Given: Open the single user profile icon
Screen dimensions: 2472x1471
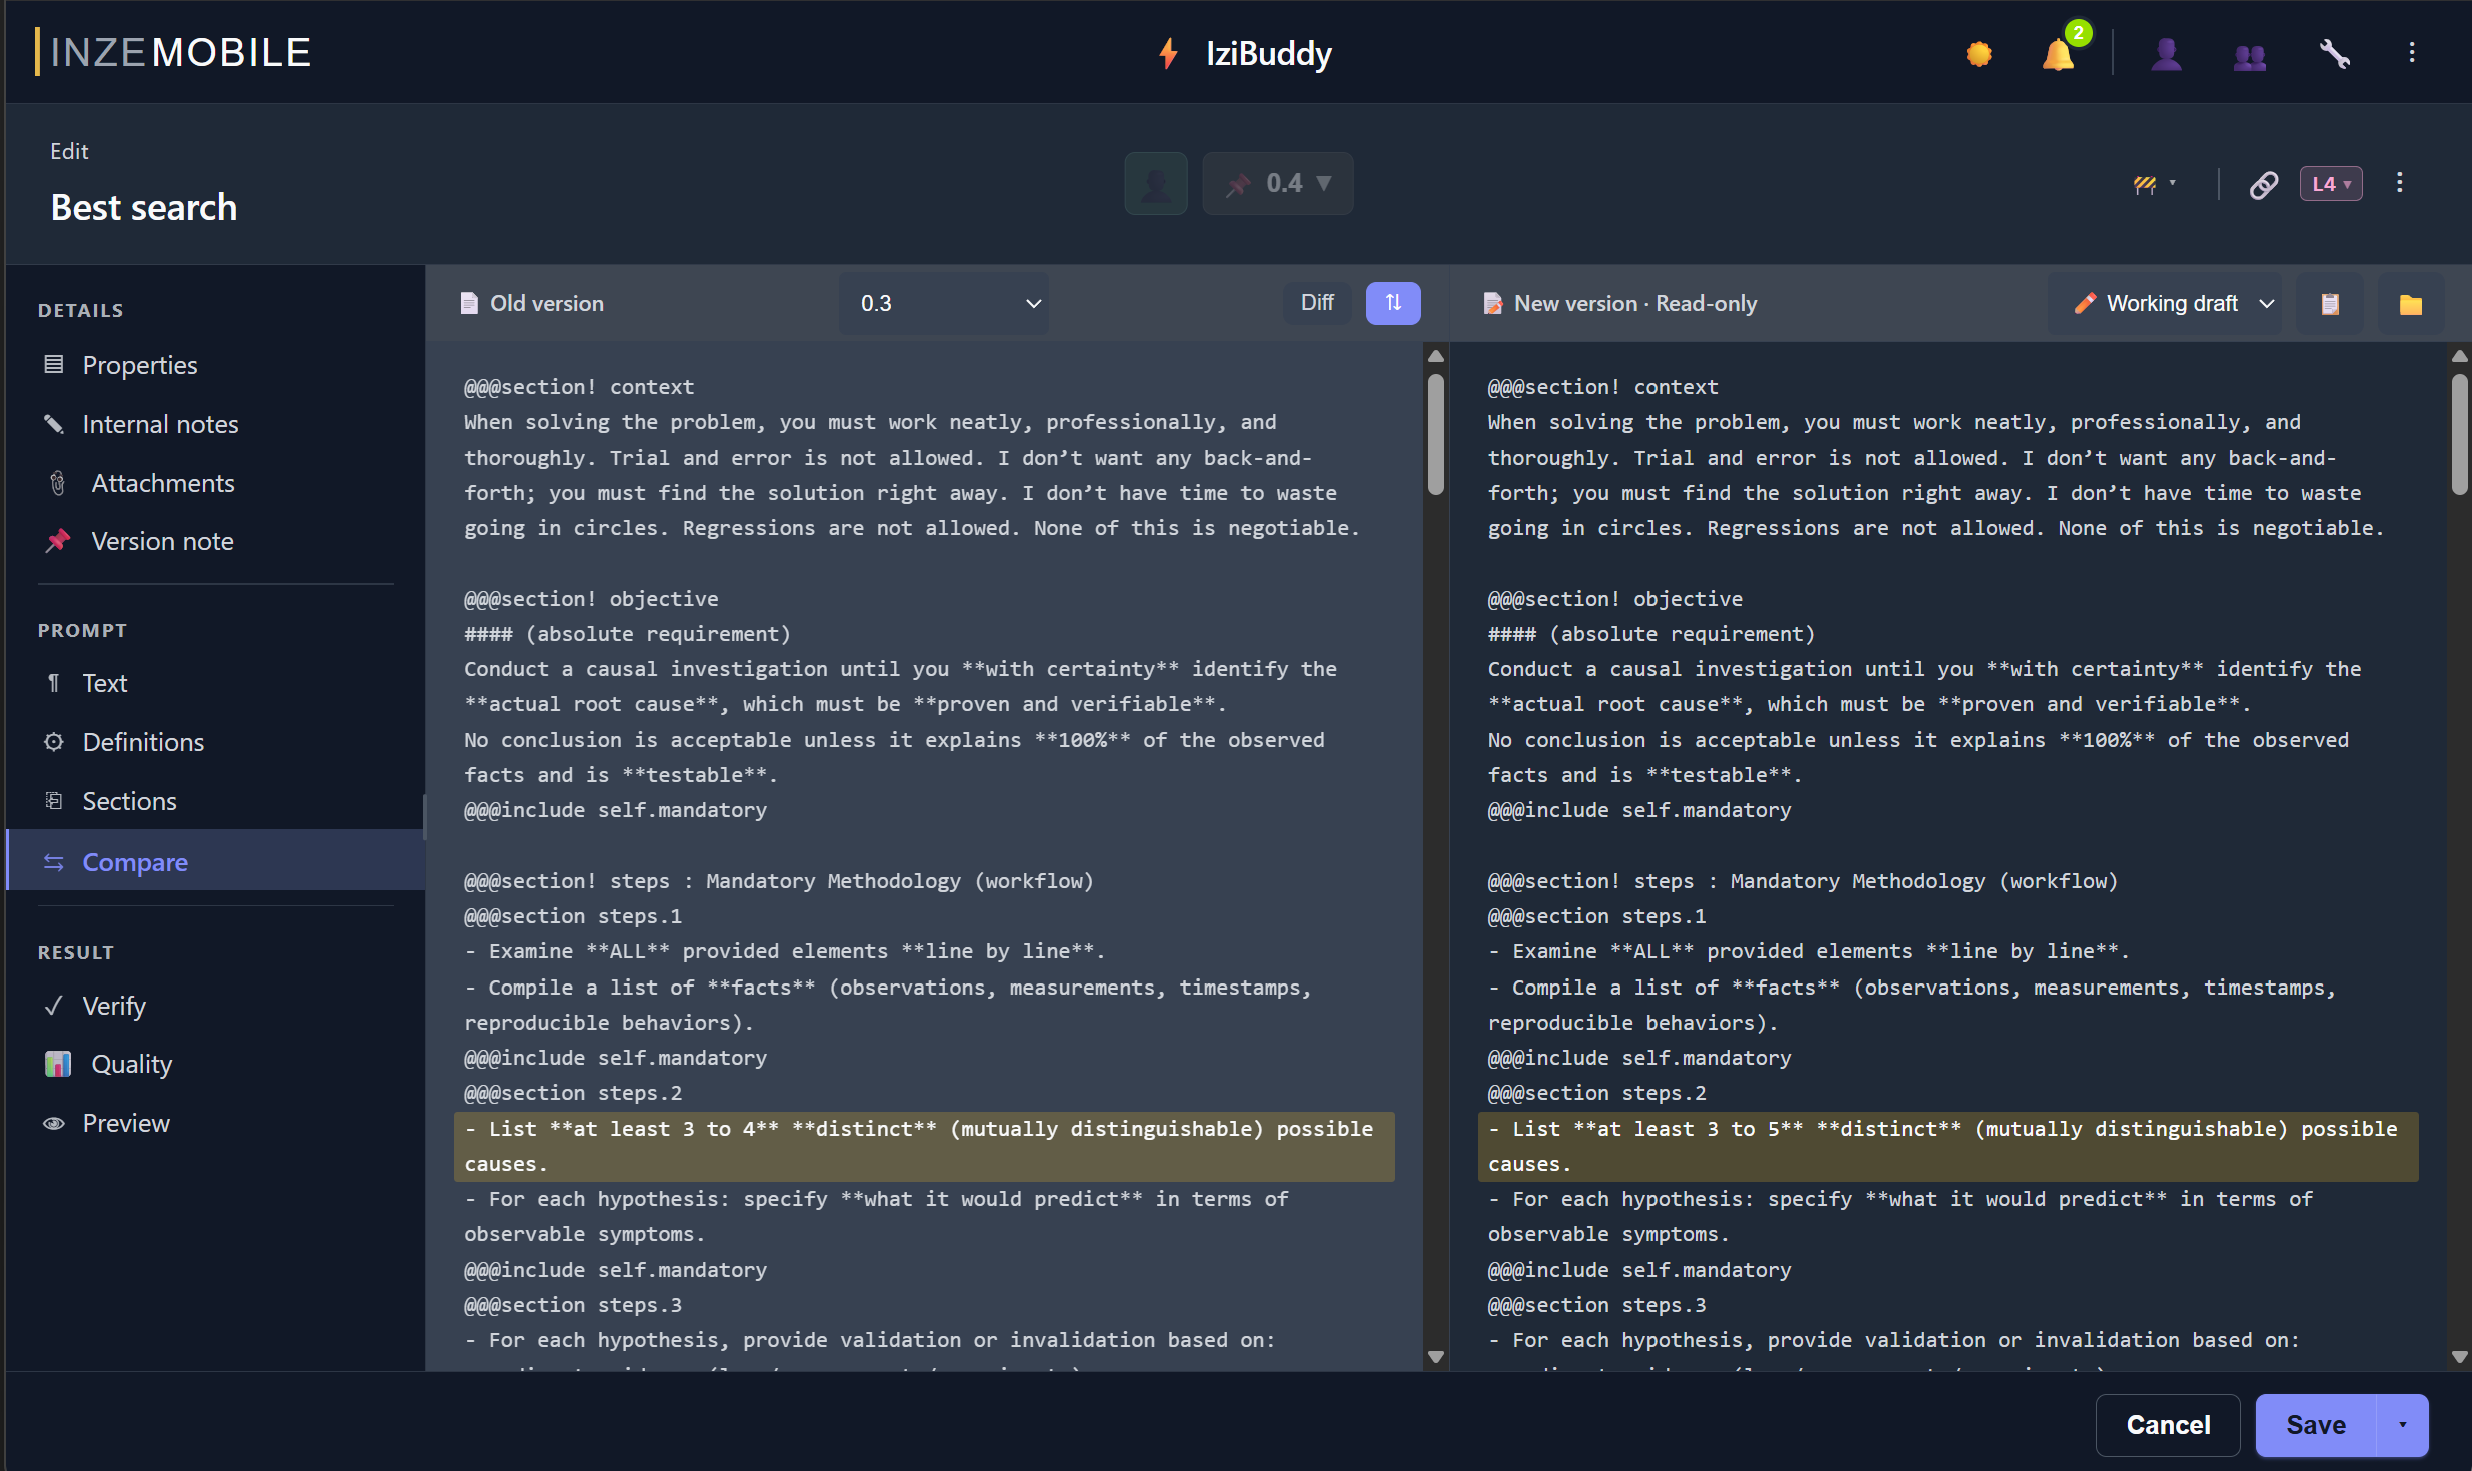Looking at the screenshot, I should coord(2166,54).
